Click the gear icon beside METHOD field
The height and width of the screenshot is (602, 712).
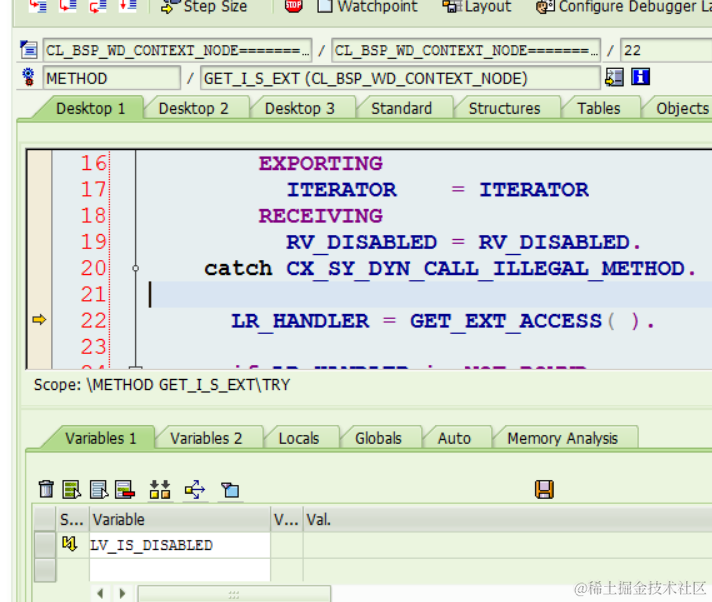28,77
